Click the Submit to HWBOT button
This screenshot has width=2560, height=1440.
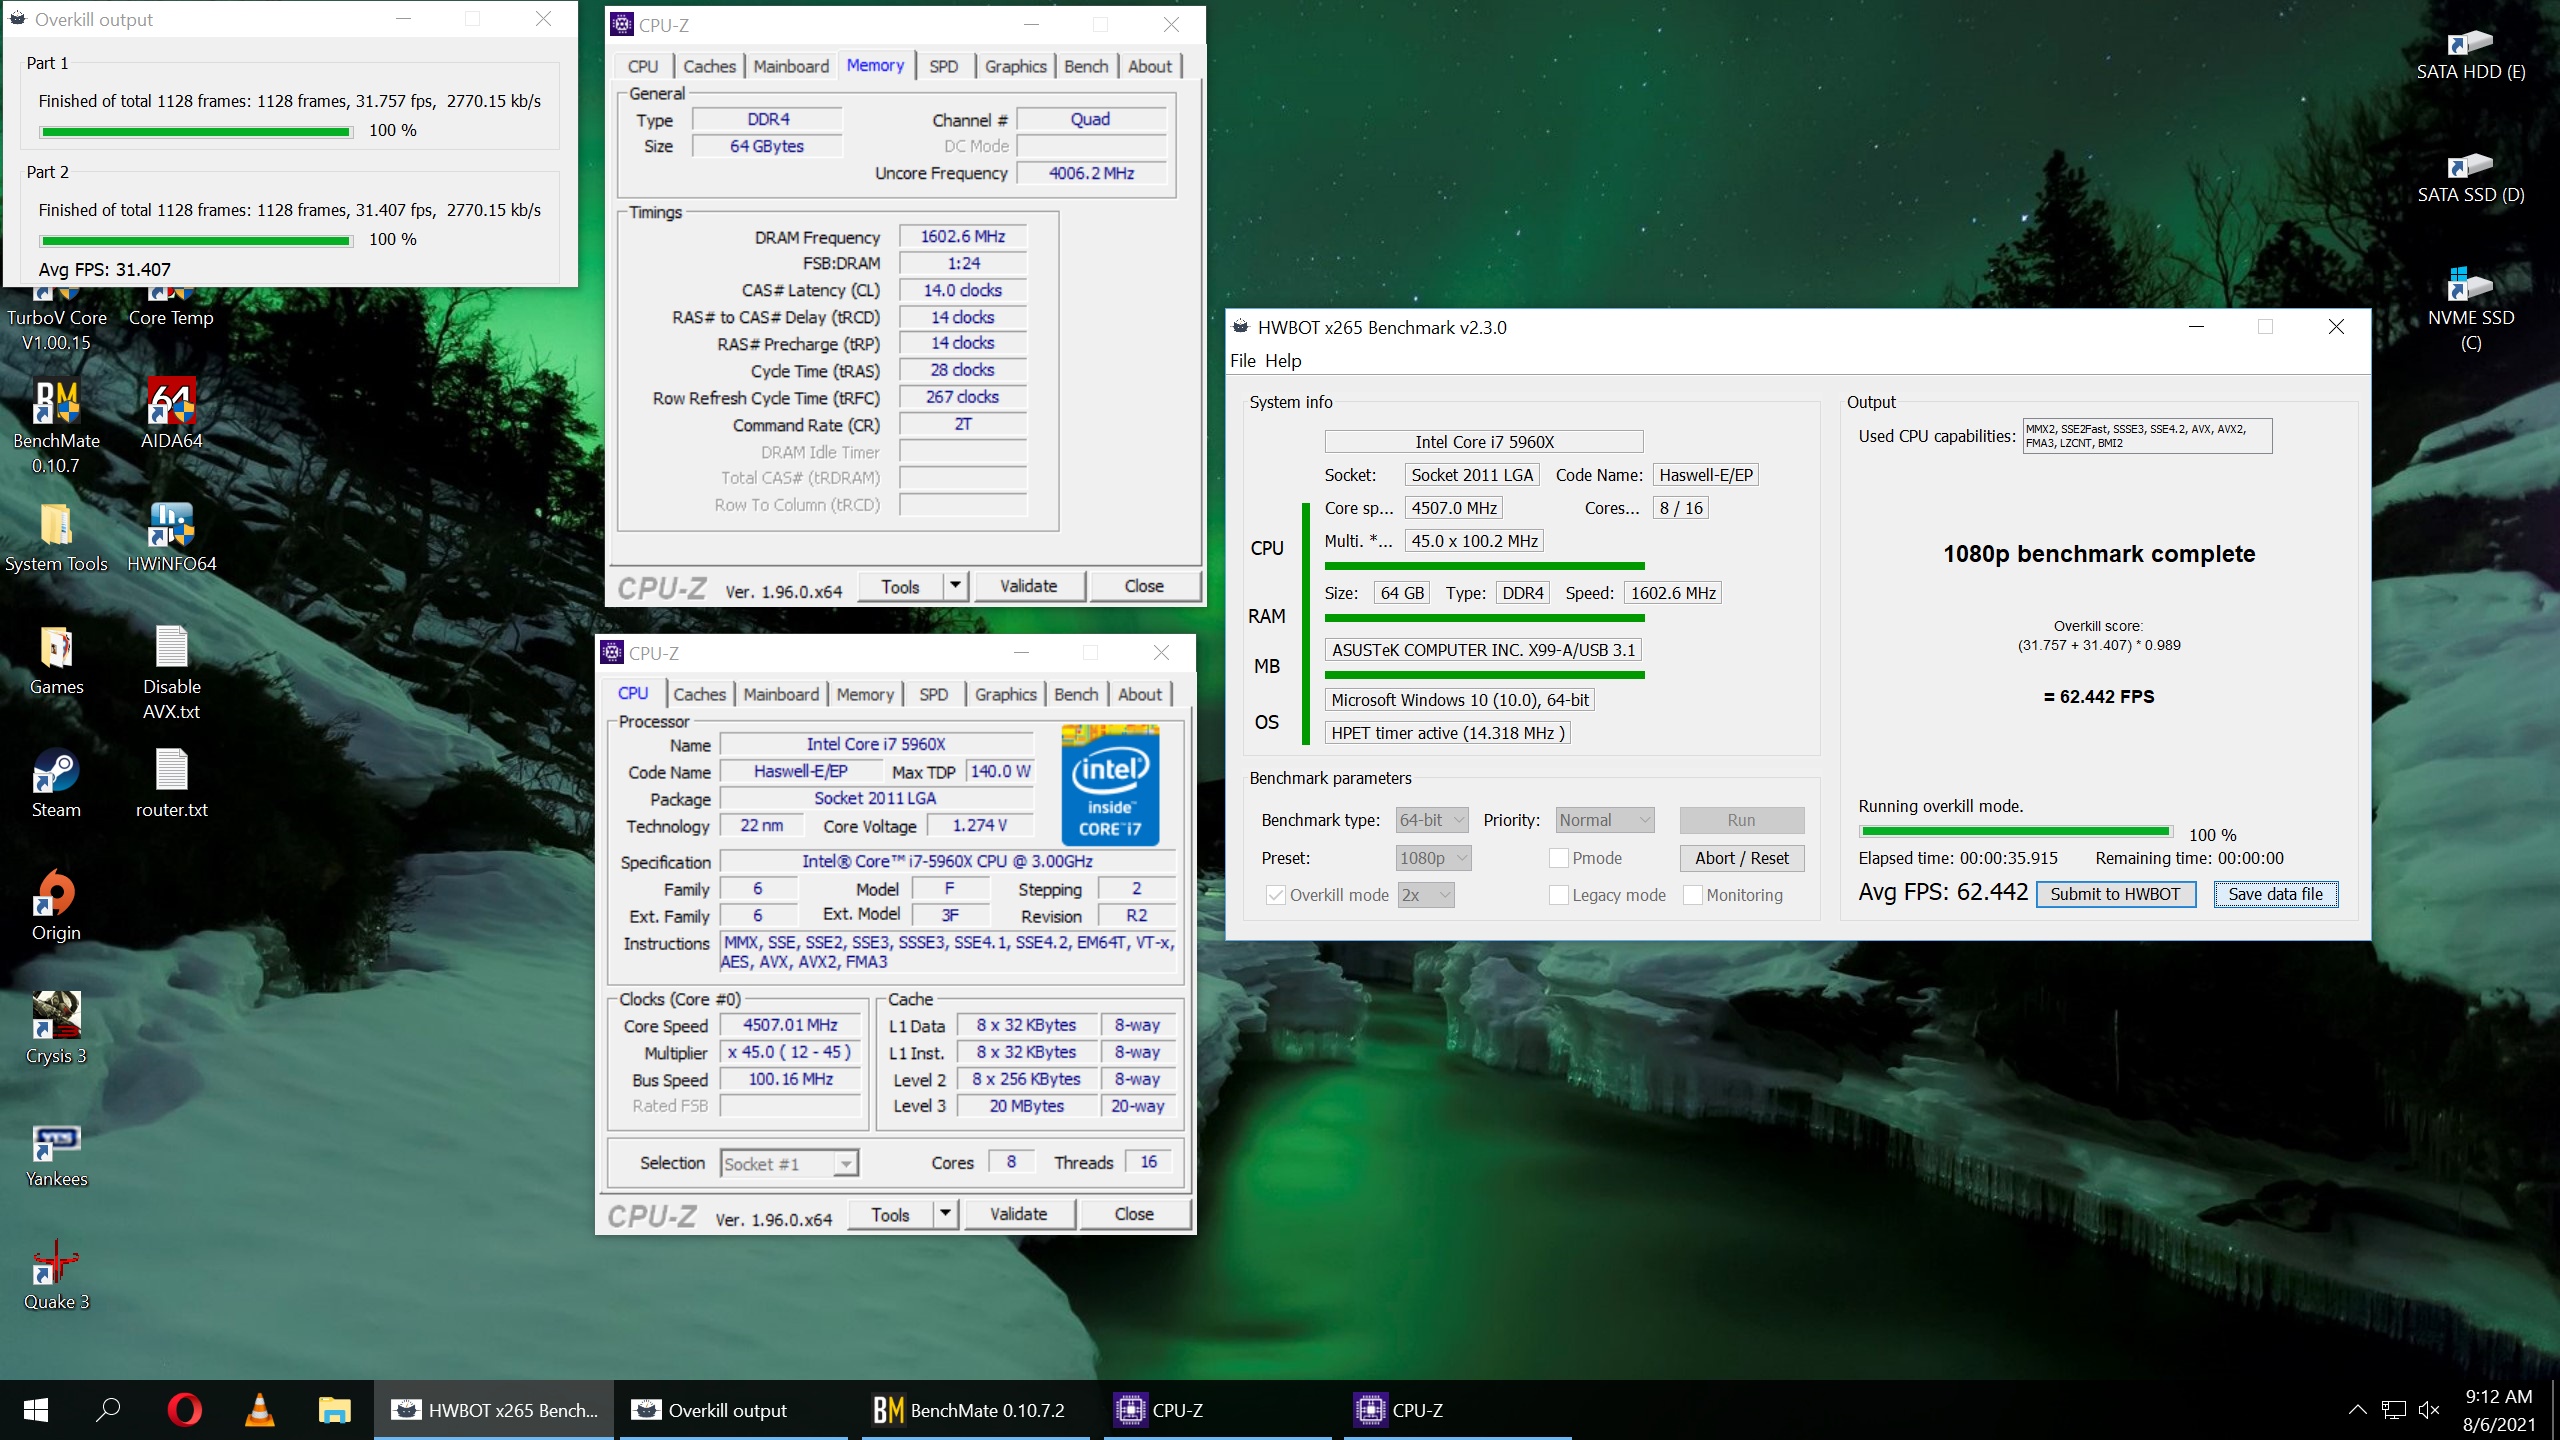coord(2115,894)
